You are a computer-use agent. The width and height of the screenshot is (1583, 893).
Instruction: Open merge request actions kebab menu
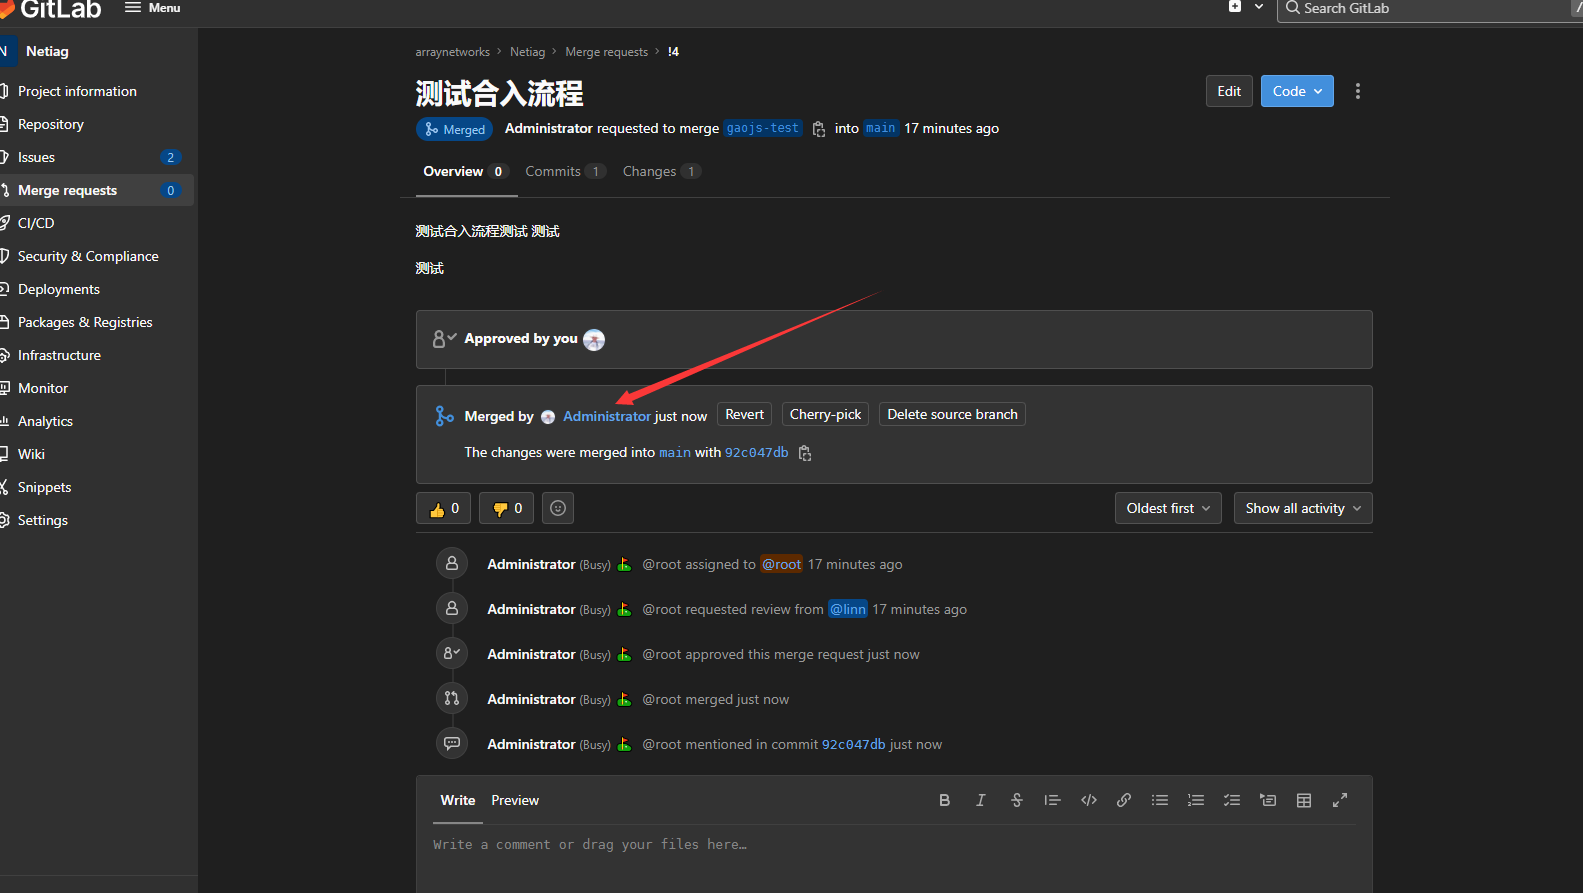click(x=1357, y=91)
